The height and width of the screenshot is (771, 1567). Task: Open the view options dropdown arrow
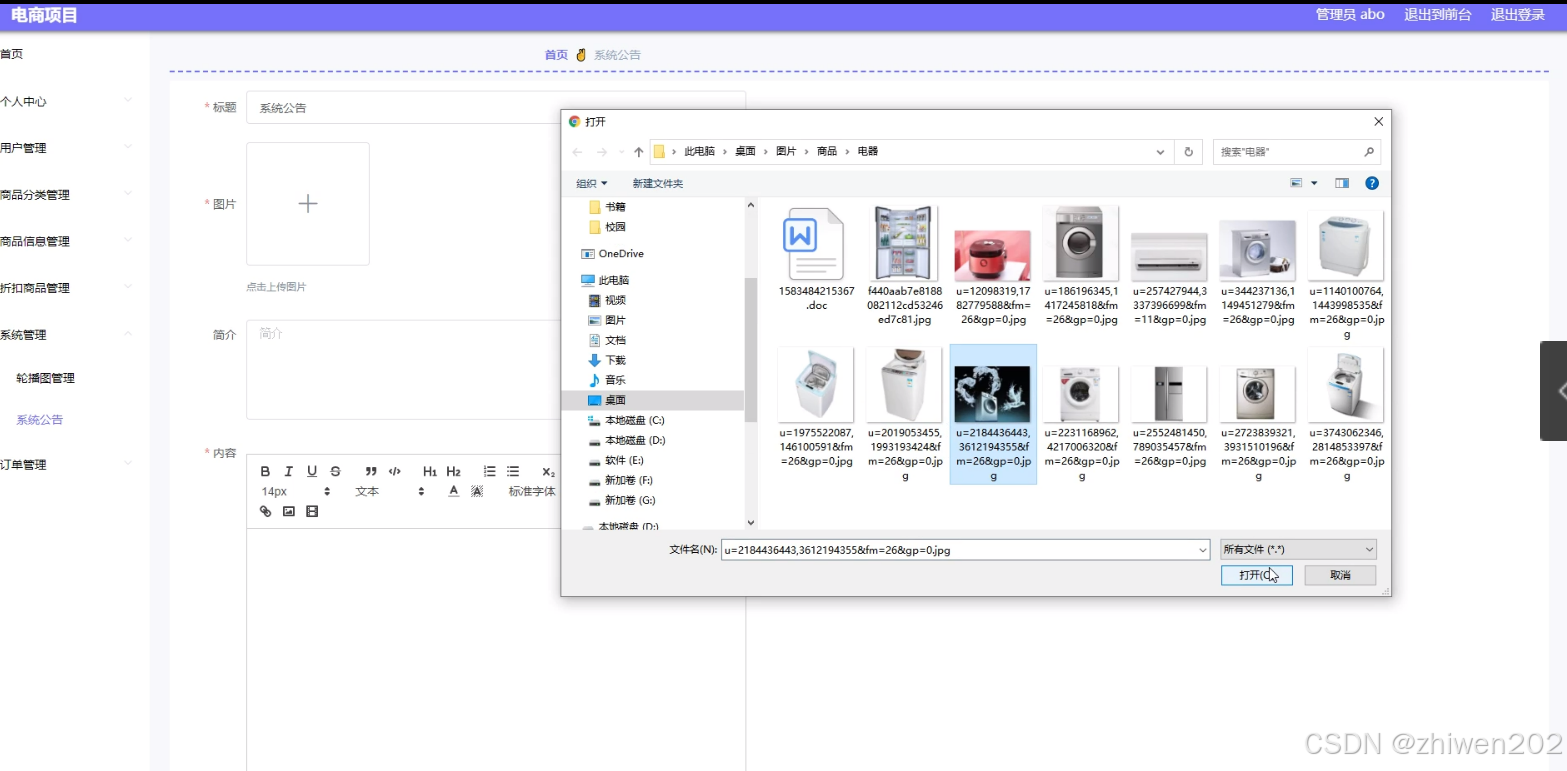pos(1314,183)
